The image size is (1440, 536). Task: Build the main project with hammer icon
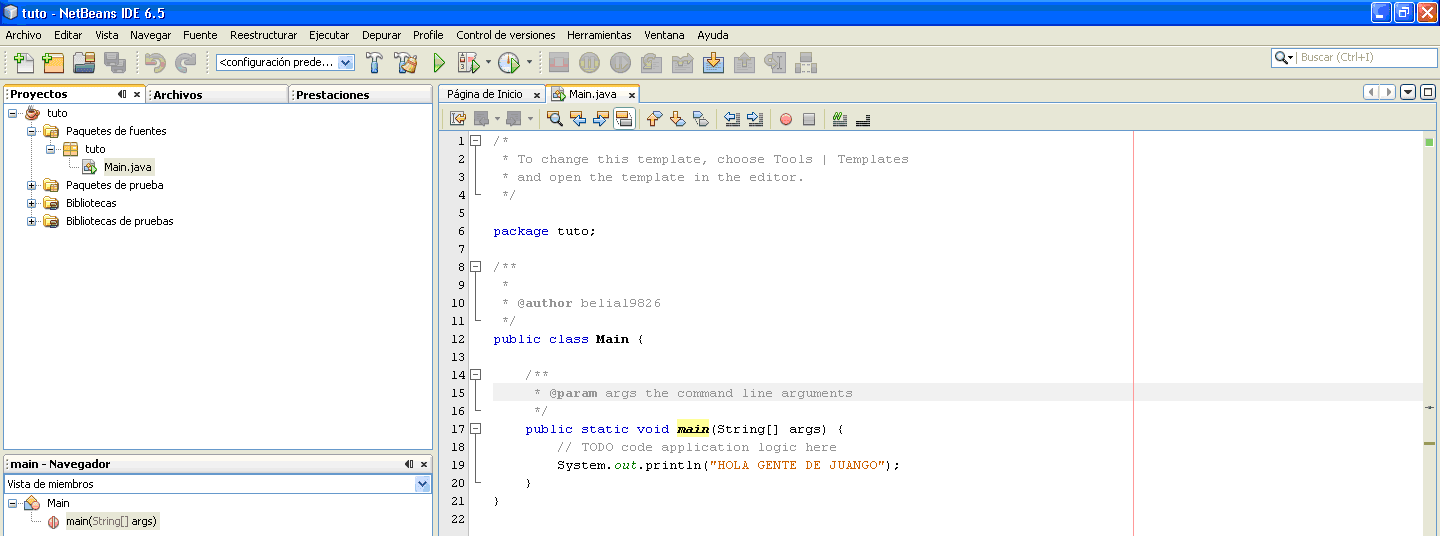[375, 62]
